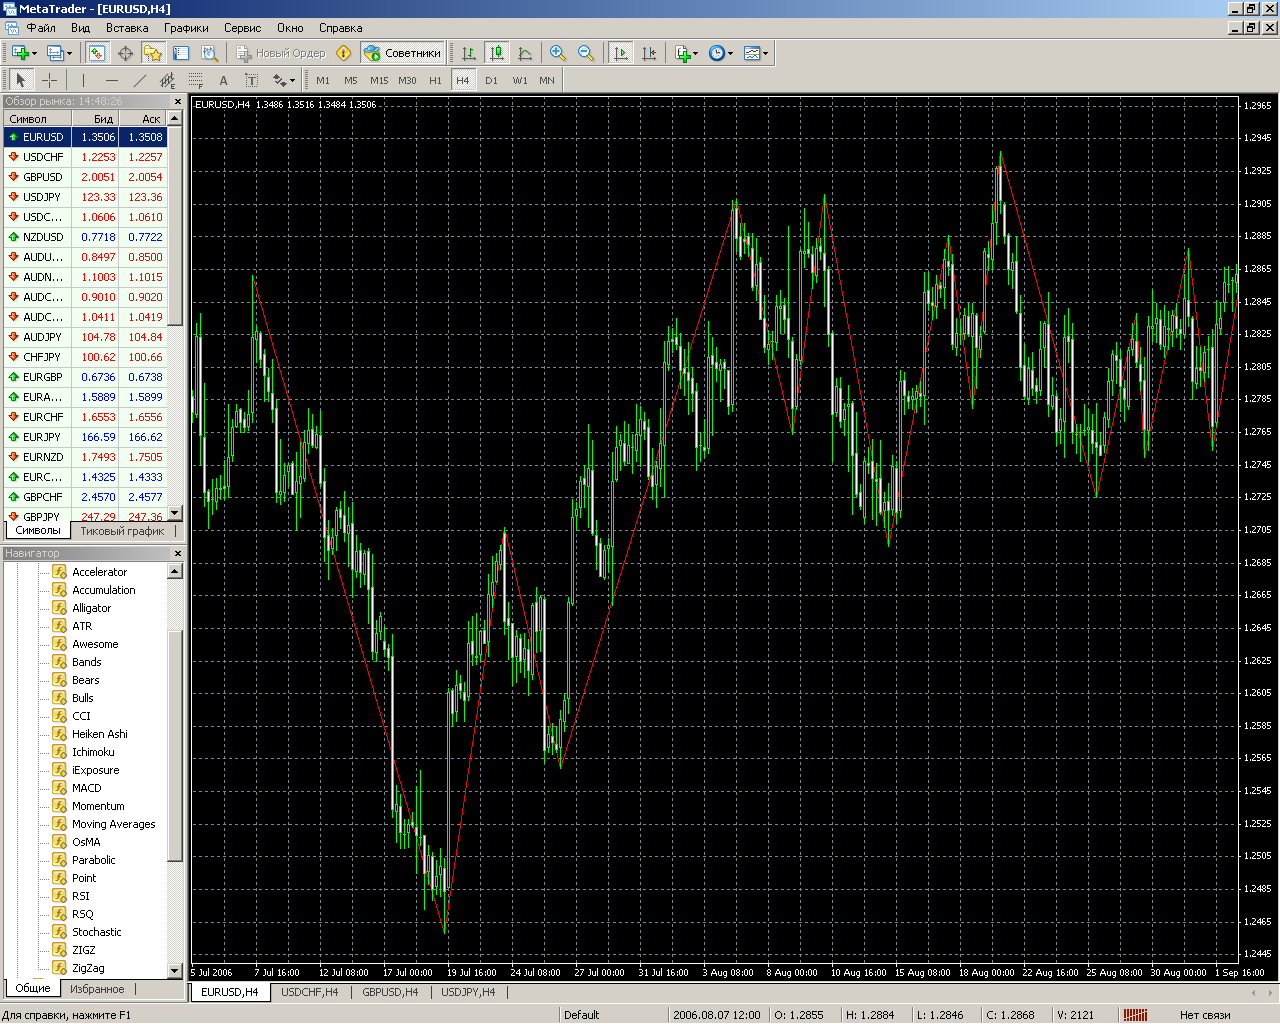Zoom out of the chart
This screenshot has width=1280, height=1024.
click(586, 53)
